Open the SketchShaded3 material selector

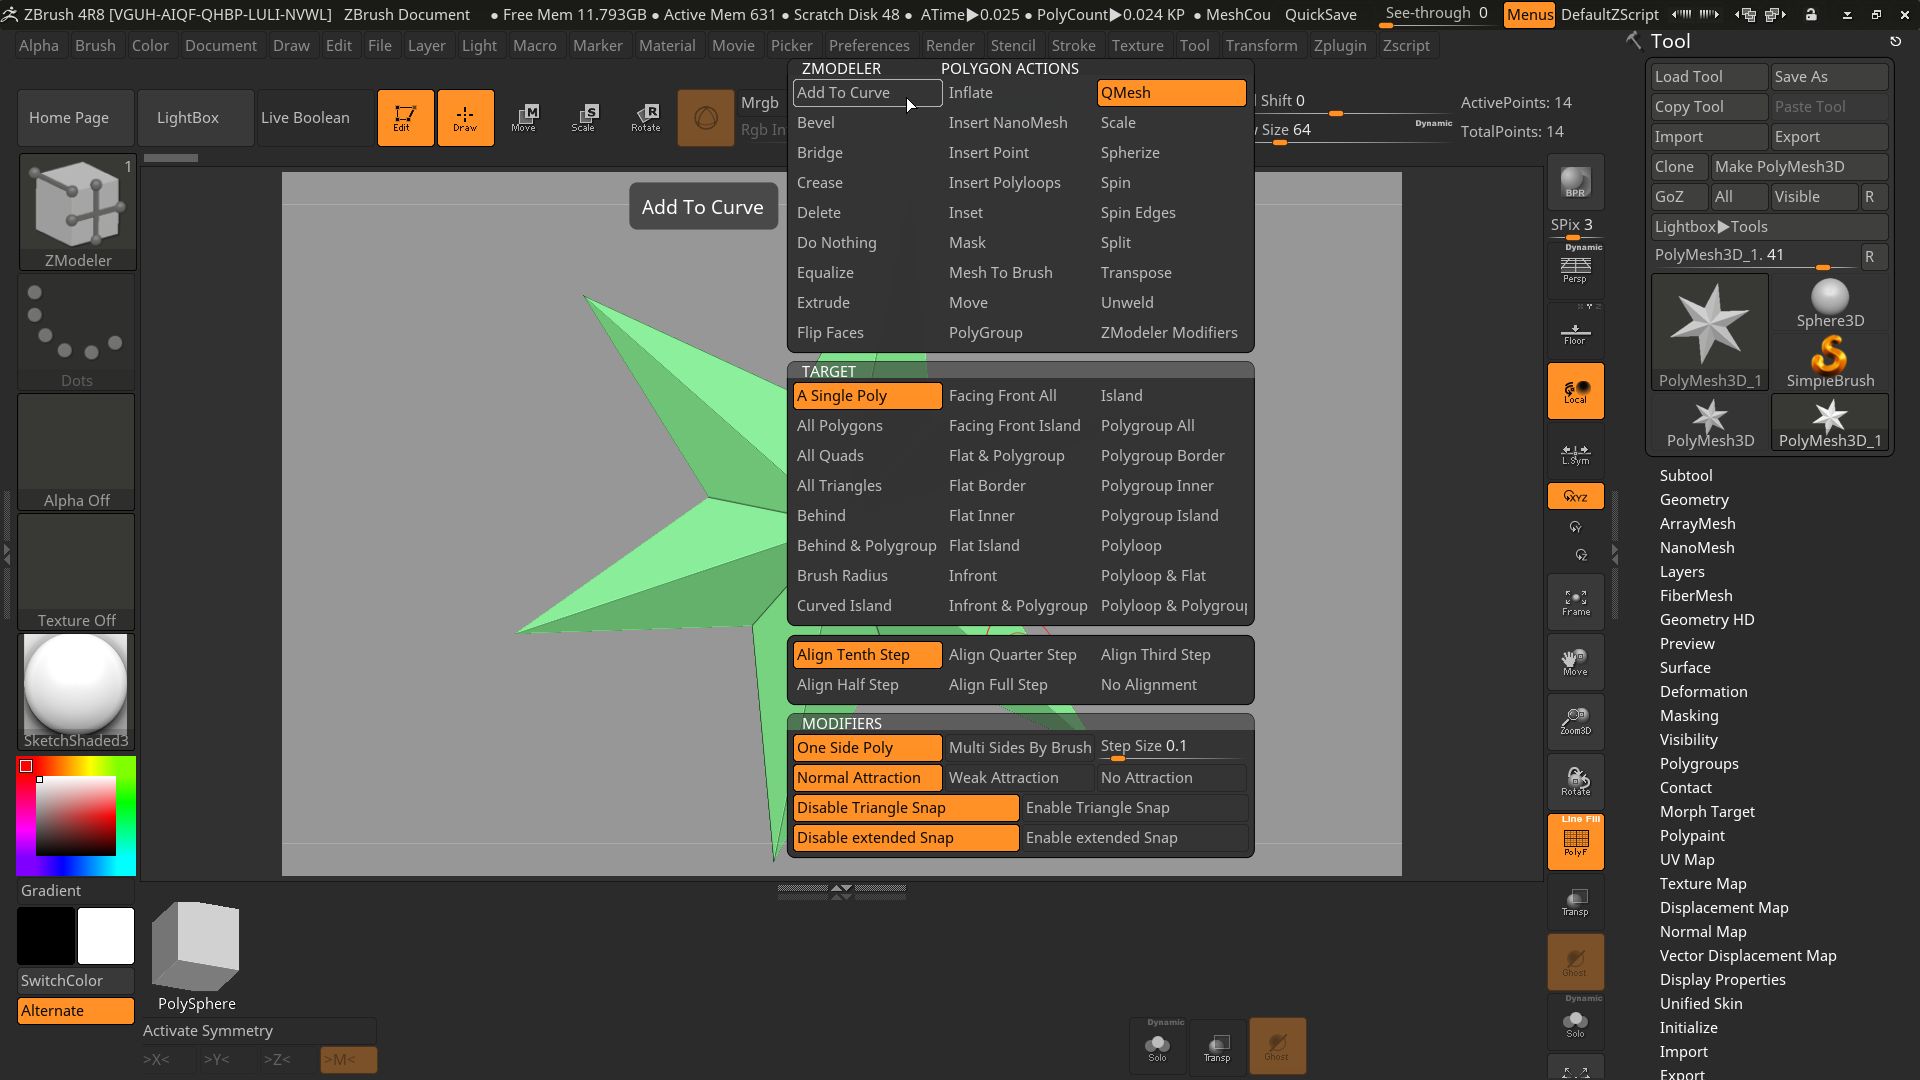tap(77, 692)
